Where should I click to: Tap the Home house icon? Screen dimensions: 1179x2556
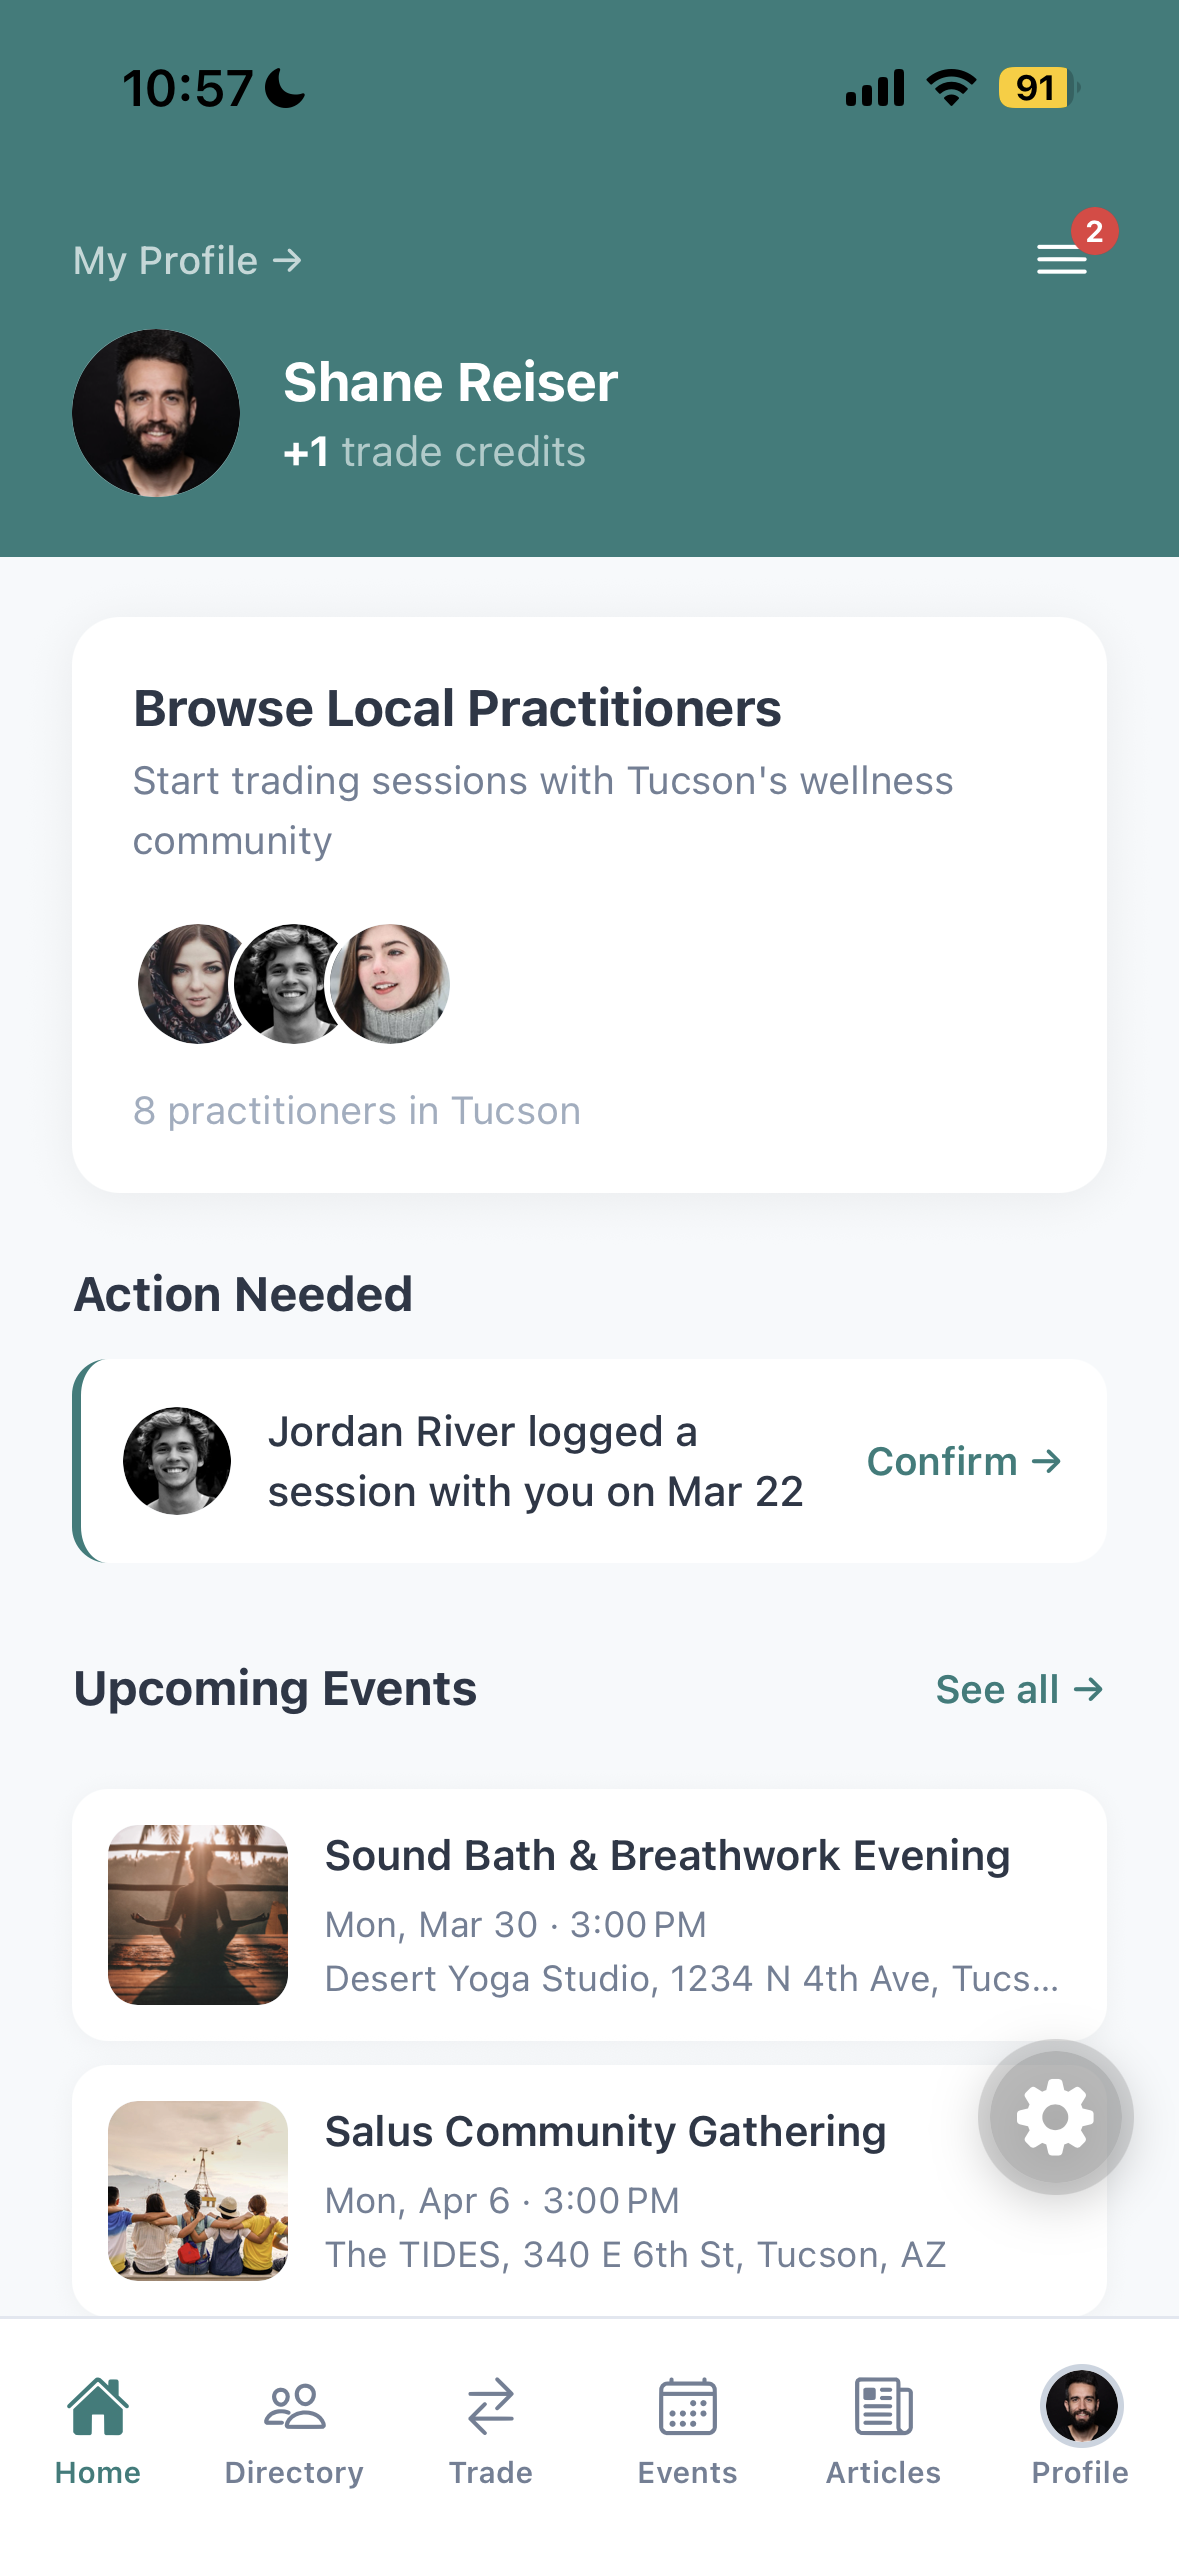[98, 2406]
